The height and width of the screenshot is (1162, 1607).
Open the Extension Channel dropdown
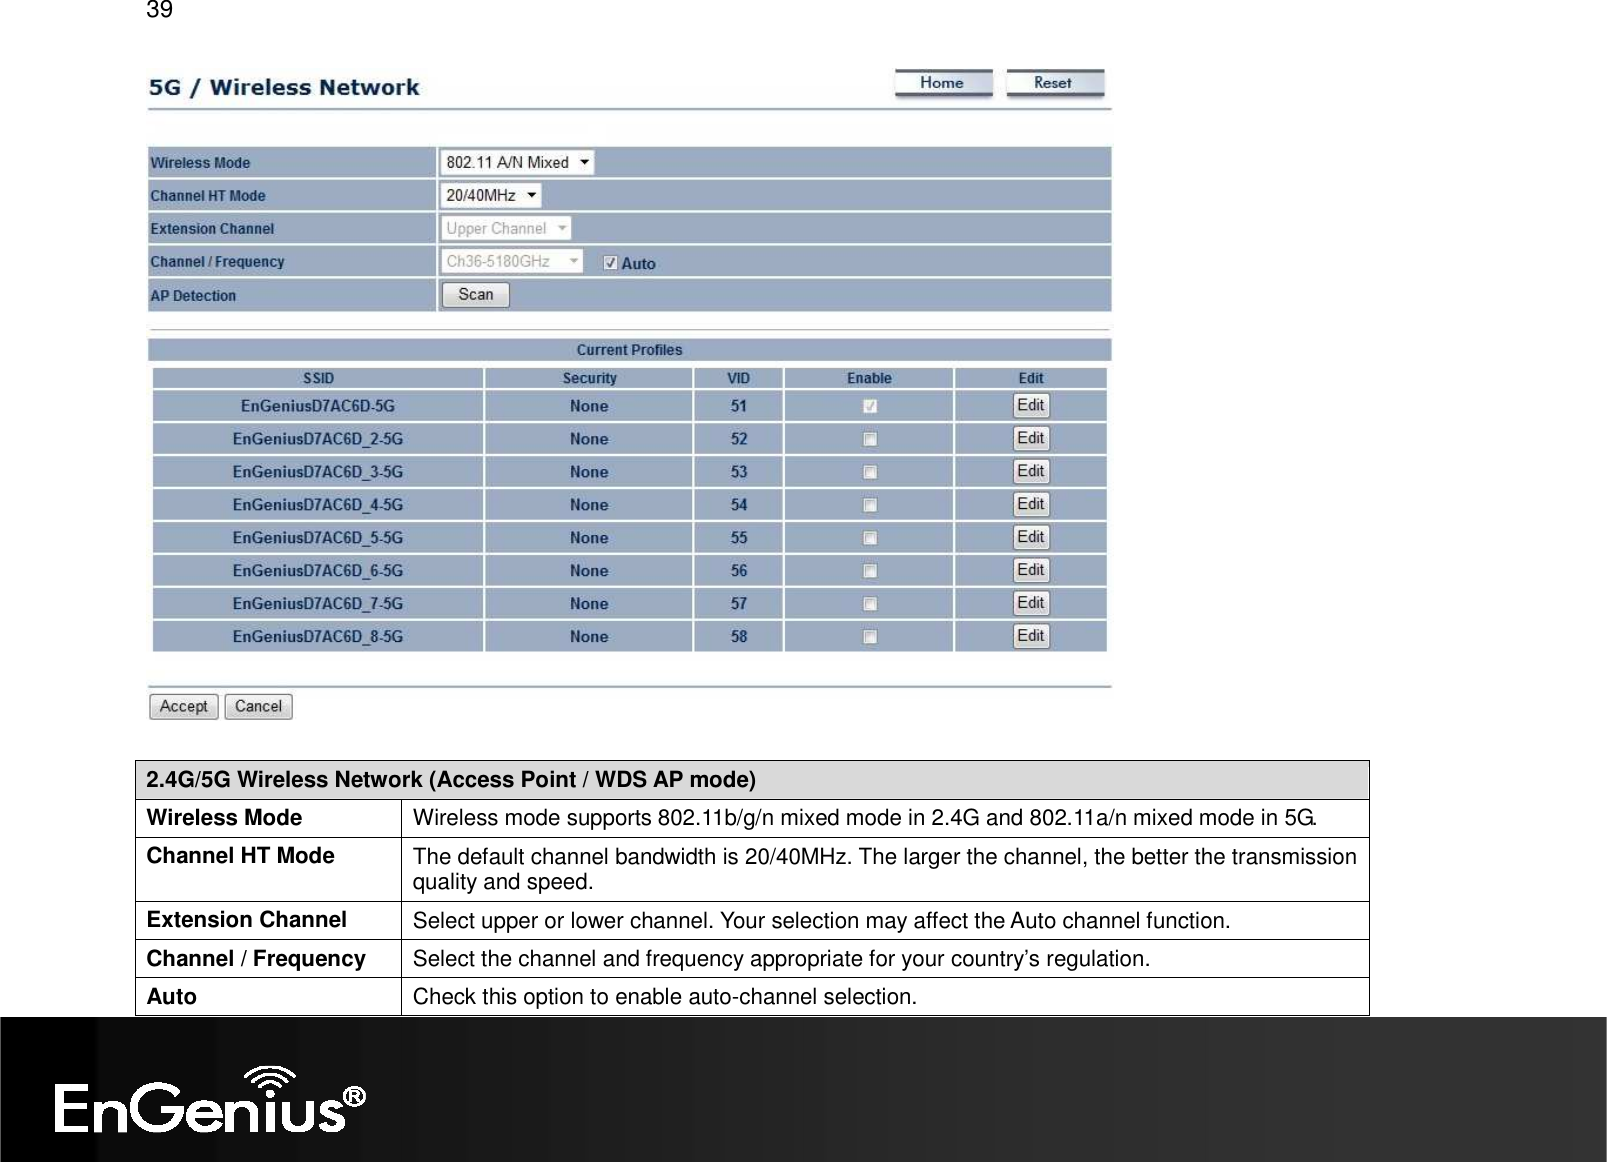tap(505, 228)
